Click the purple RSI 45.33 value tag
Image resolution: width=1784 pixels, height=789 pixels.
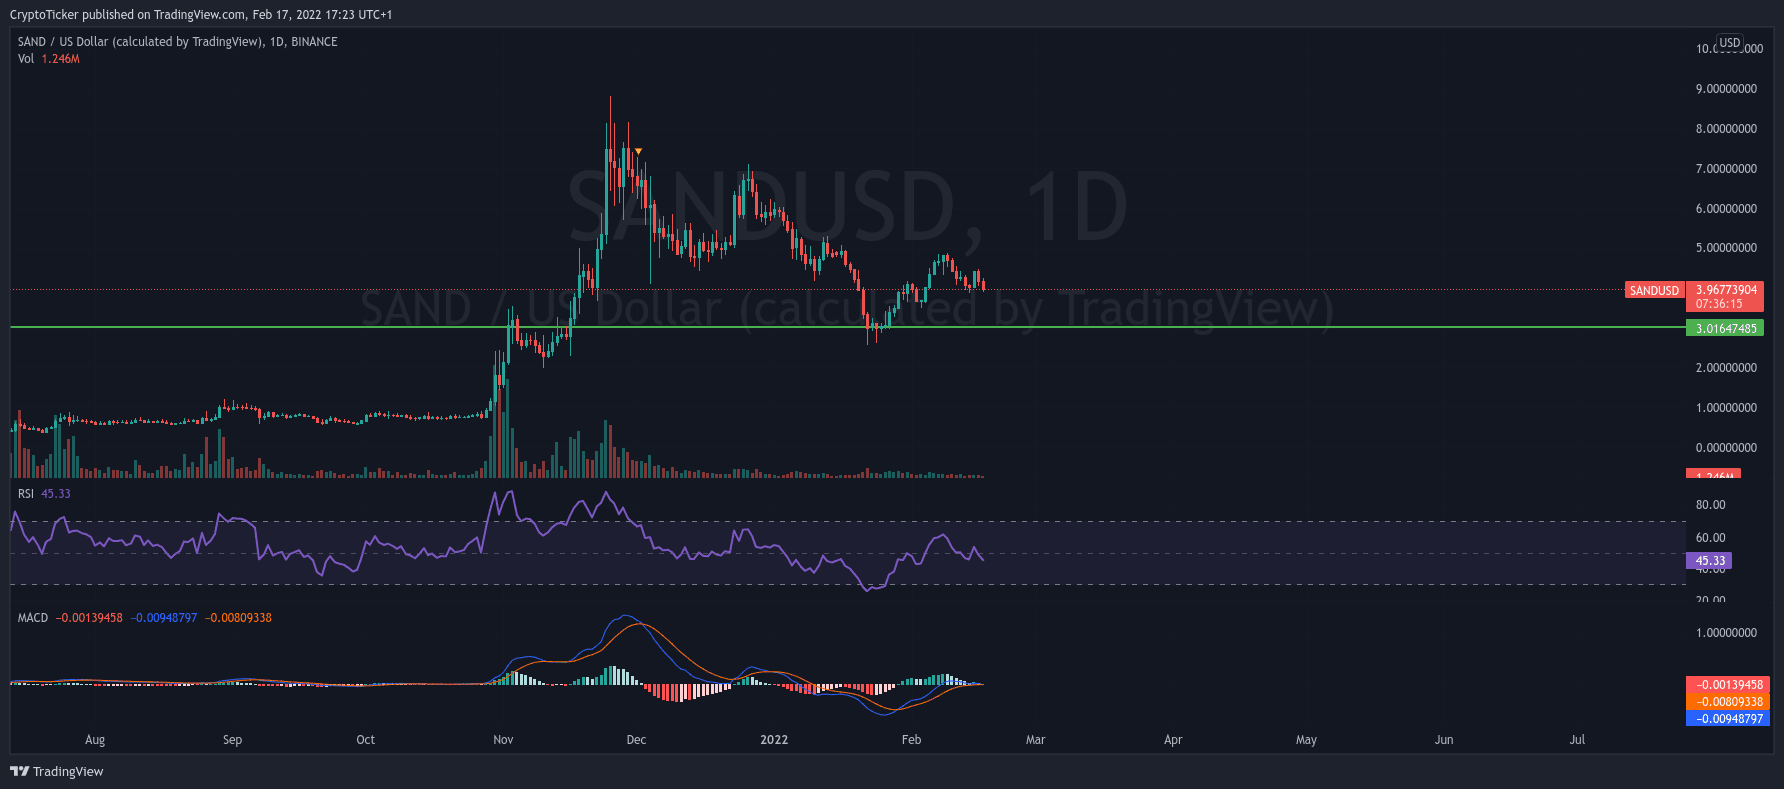click(x=1709, y=561)
